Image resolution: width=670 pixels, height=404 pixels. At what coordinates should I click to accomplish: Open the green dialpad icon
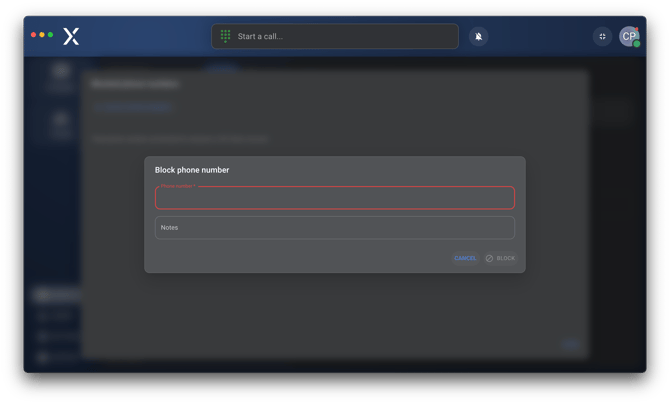(225, 36)
